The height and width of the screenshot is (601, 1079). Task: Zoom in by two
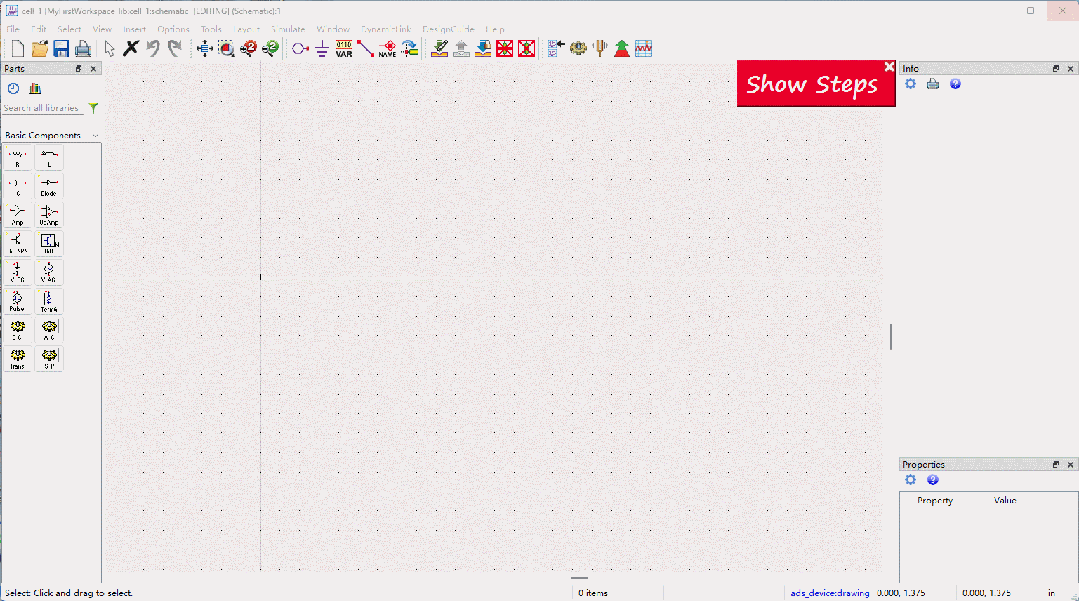(x=248, y=48)
